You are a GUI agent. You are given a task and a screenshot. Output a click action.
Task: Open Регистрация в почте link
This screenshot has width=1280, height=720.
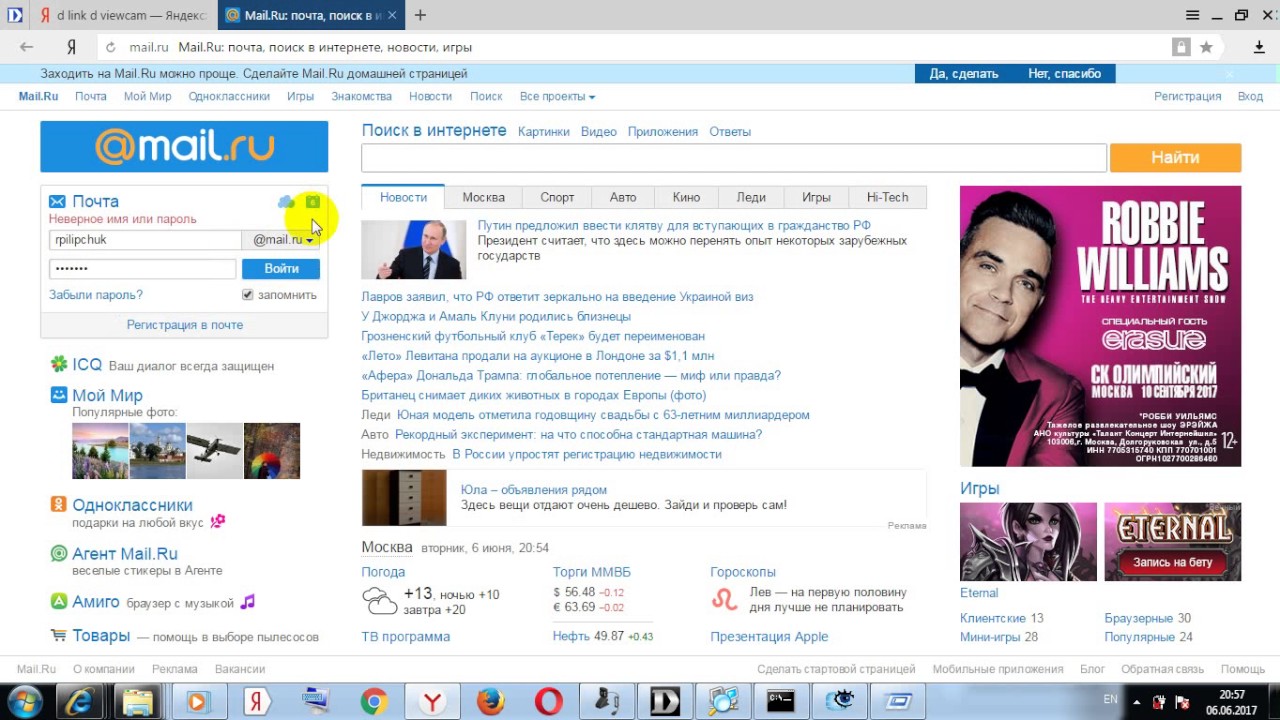[x=185, y=325]
